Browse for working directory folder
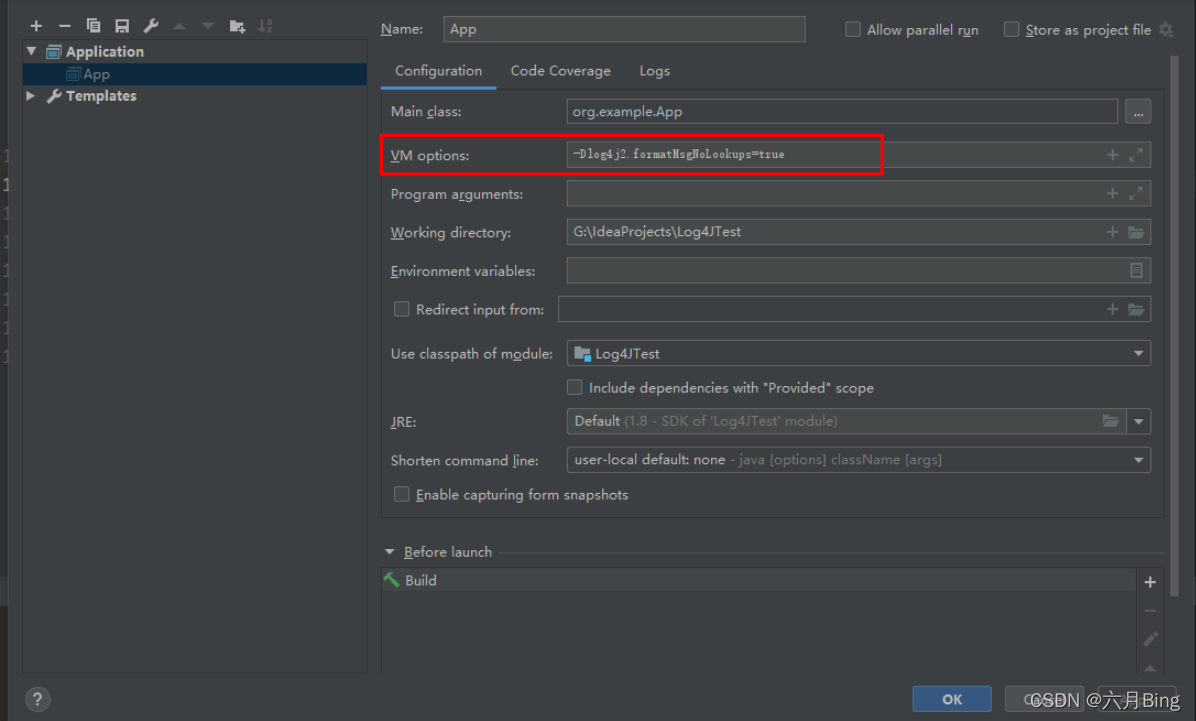This screenshot has width=1196, height=721. click(x=1136, y=232)
